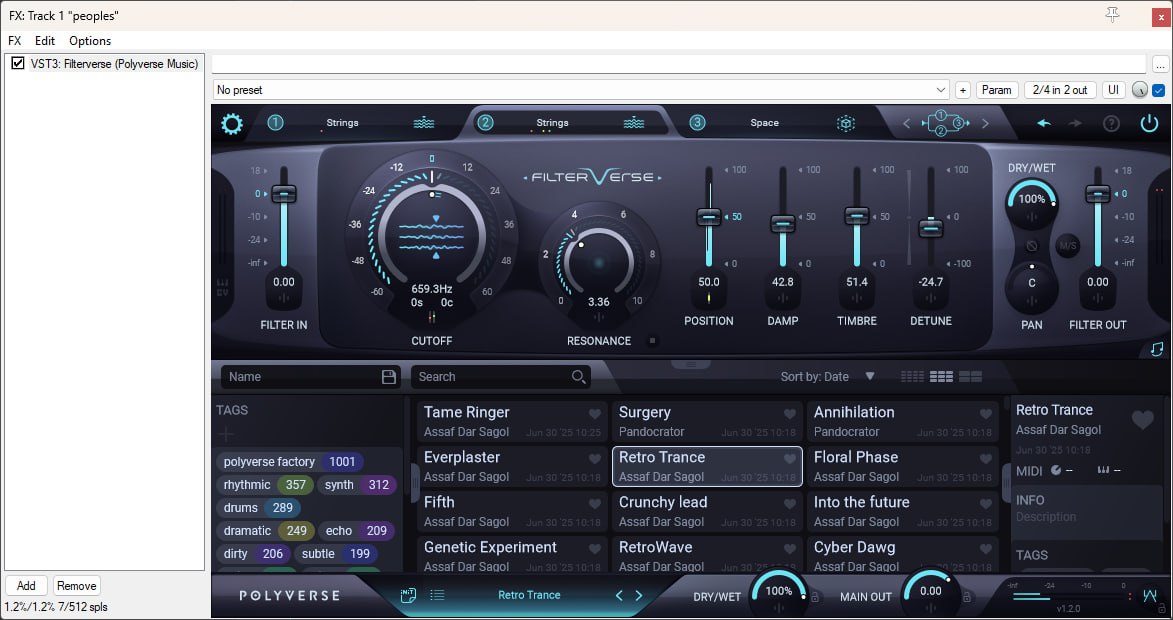Image resolution: width=1173 pixels, height=620 pixels.
Task: Click the filter slot 1 number icon
Action: point(275,123)
